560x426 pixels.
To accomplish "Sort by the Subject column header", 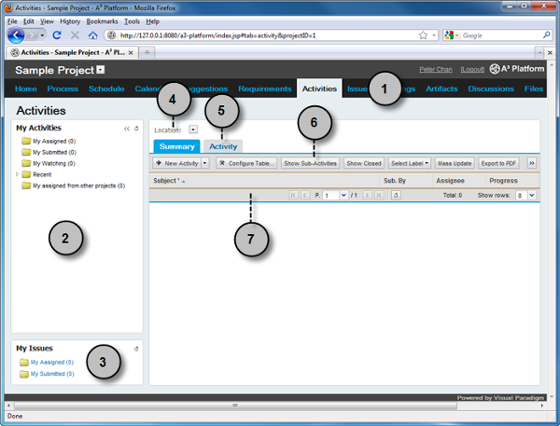I will (264, 181).
